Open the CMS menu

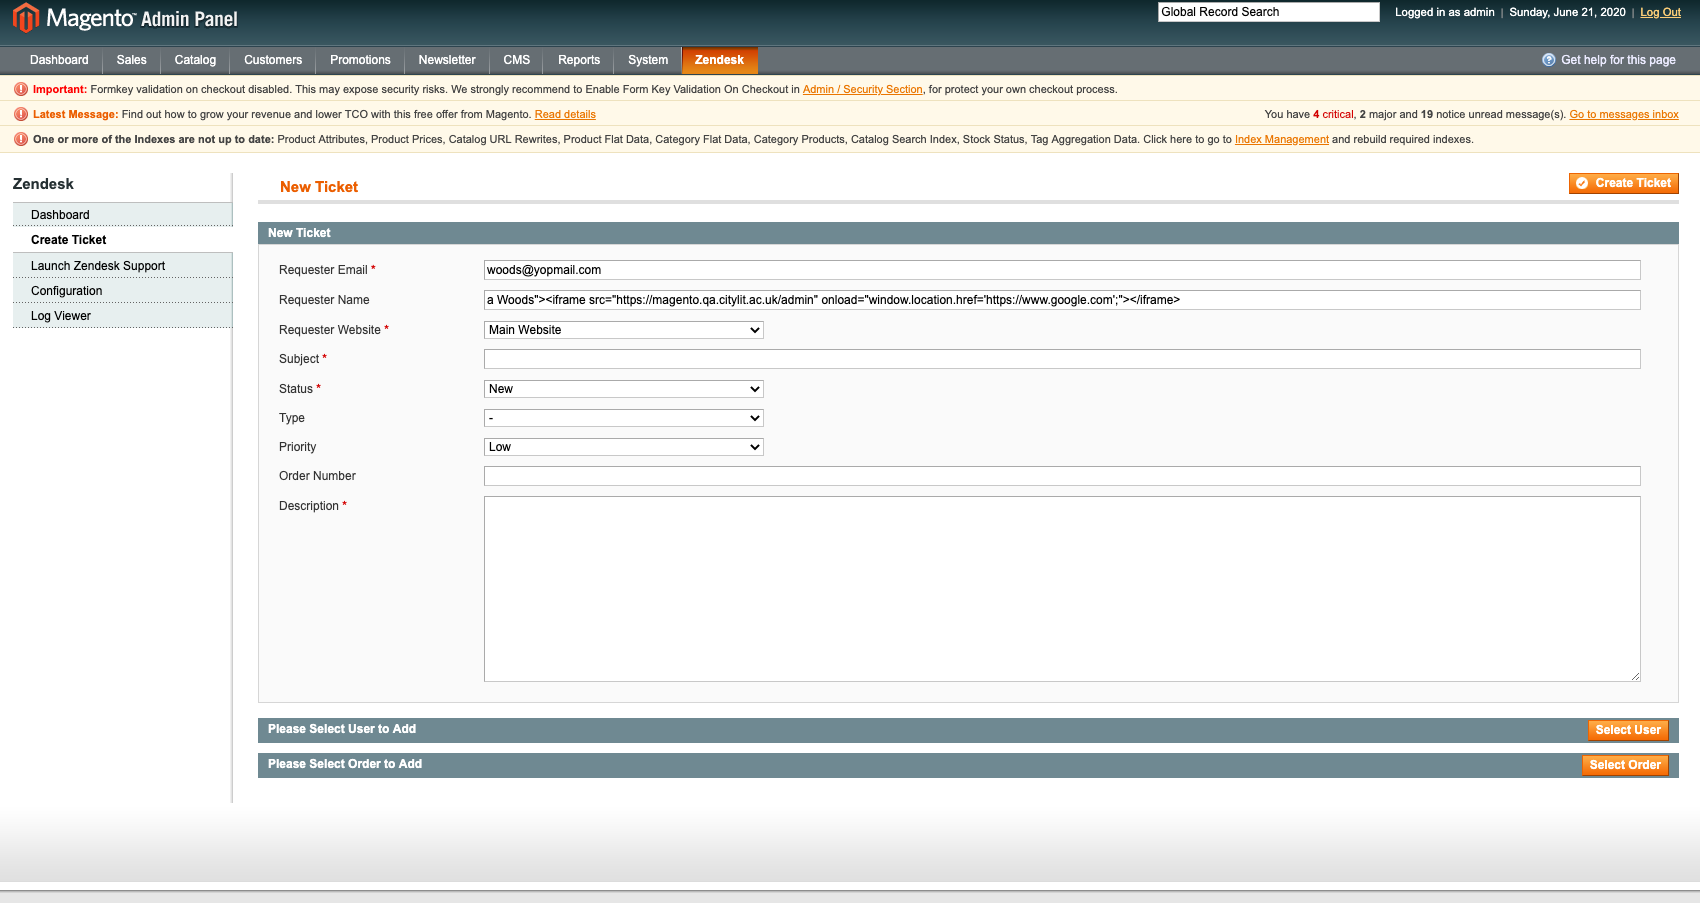(x=517, y=60)
